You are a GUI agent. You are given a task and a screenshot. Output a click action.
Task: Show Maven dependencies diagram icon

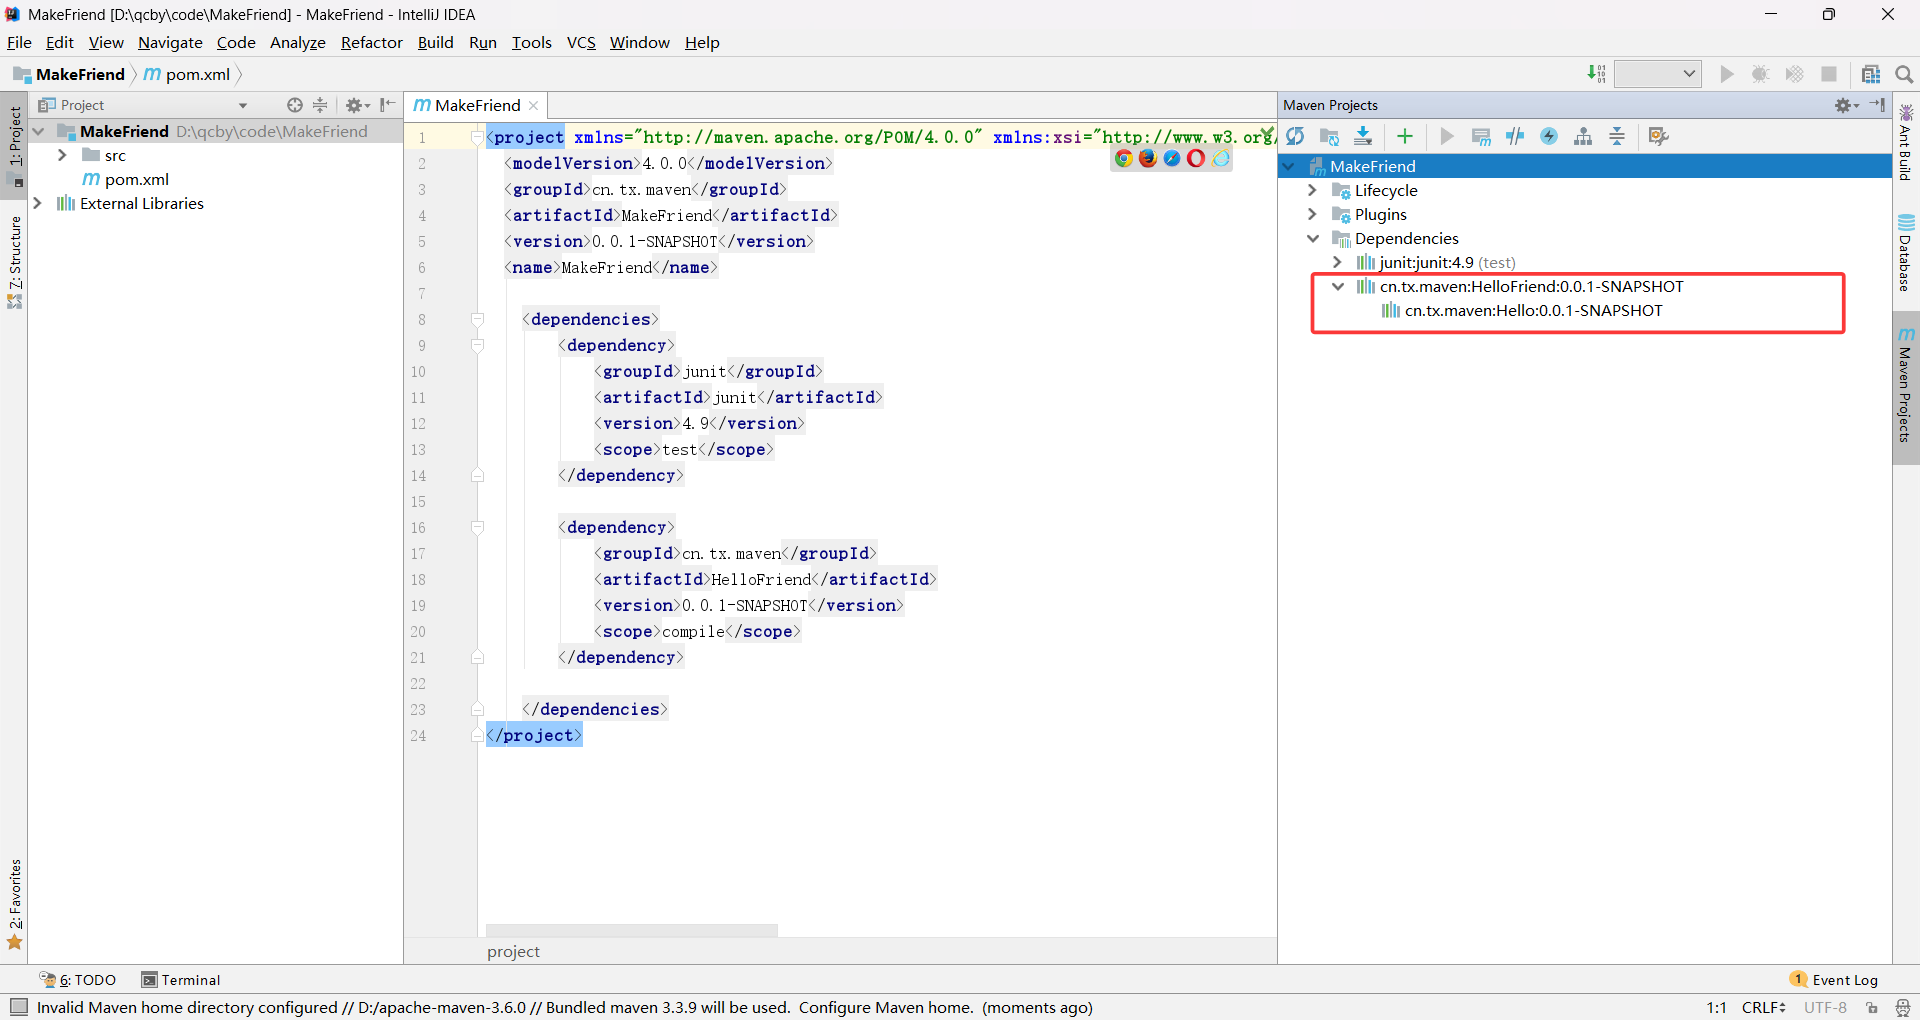[1583, 136]
